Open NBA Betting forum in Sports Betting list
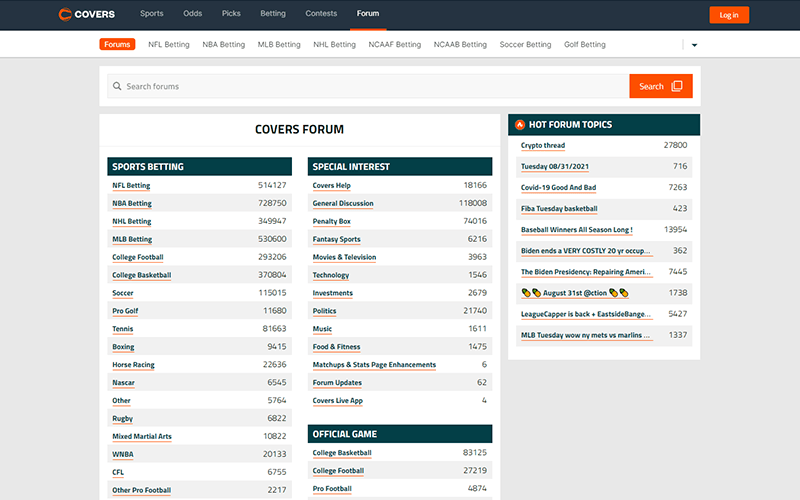 click(x=132, y=204)
